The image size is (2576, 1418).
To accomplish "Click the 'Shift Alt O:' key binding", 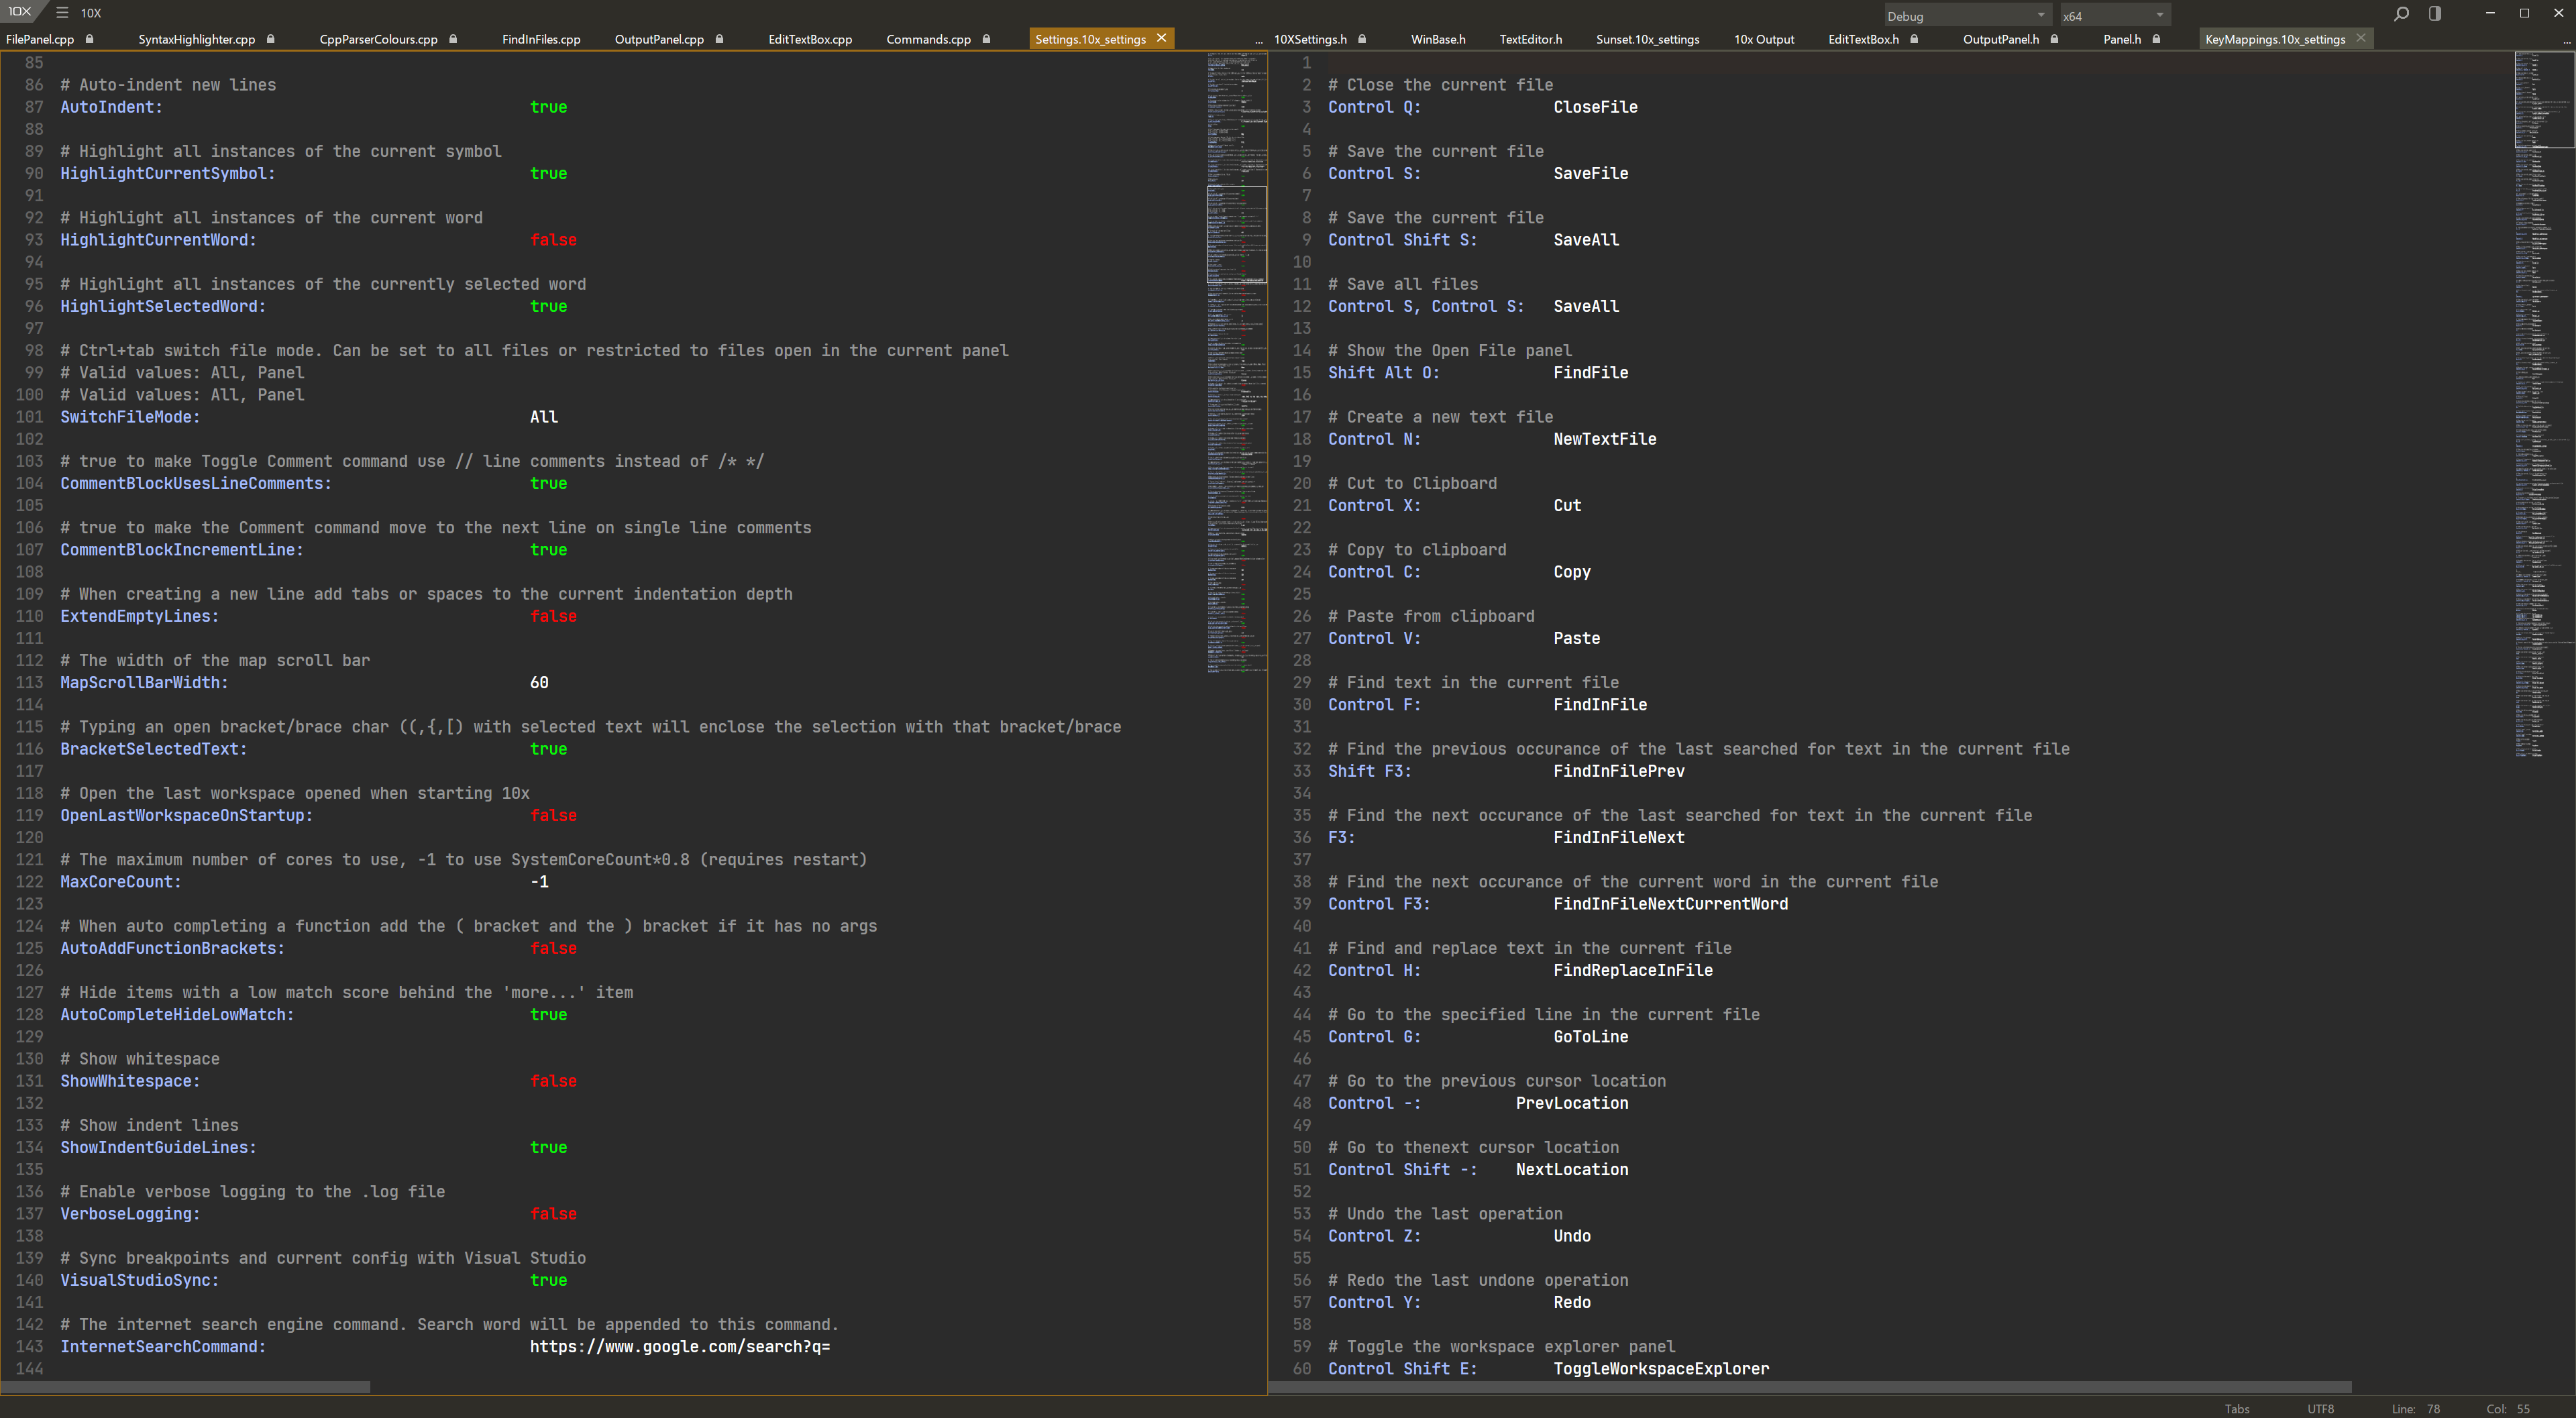I will point(1383,373).
